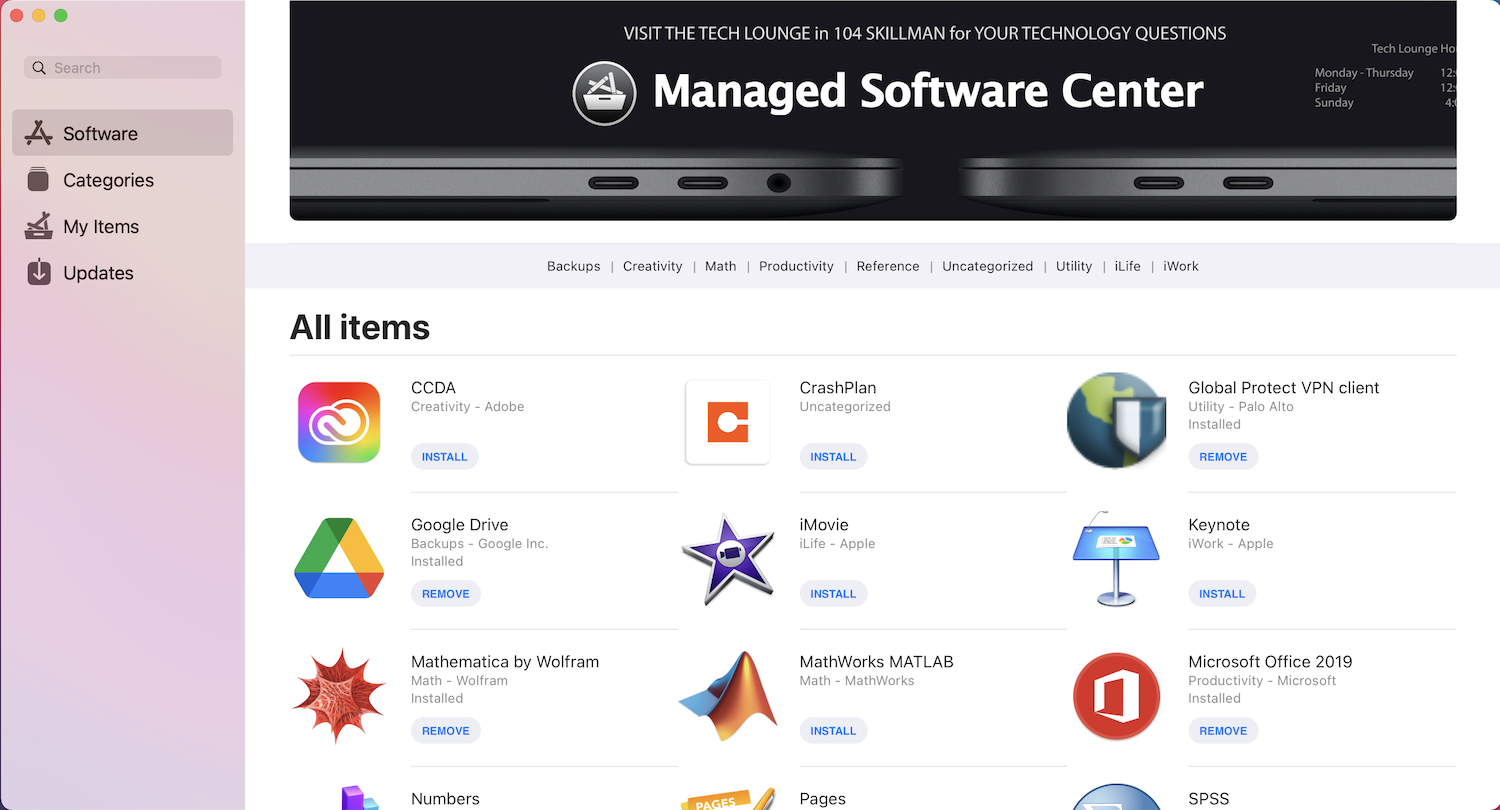Open the Numbers title
This screenshot has width=1500, height=810.
[445, 799]
